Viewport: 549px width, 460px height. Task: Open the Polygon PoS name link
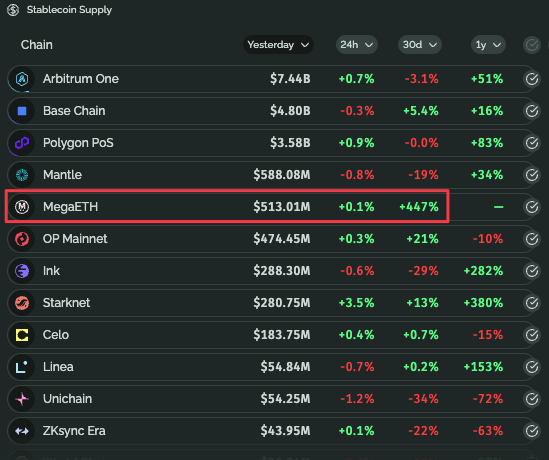click(x=78, y=143)
